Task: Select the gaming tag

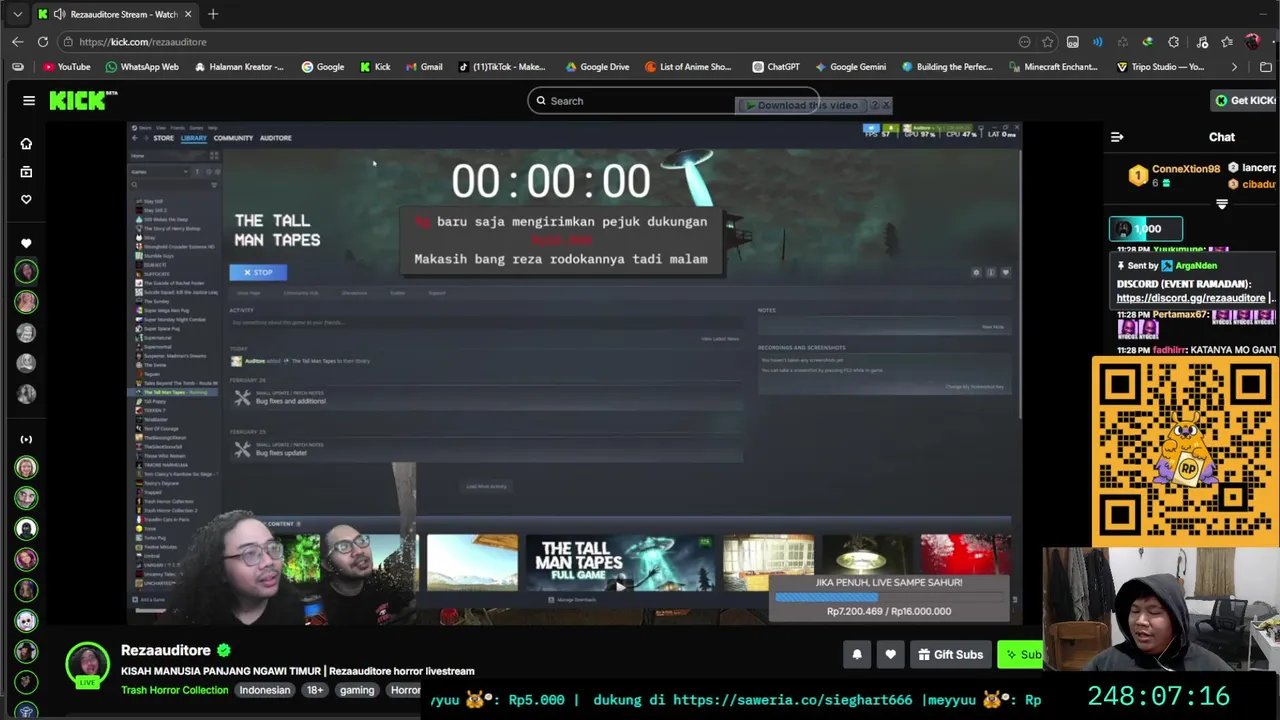Action: (356, 690)
